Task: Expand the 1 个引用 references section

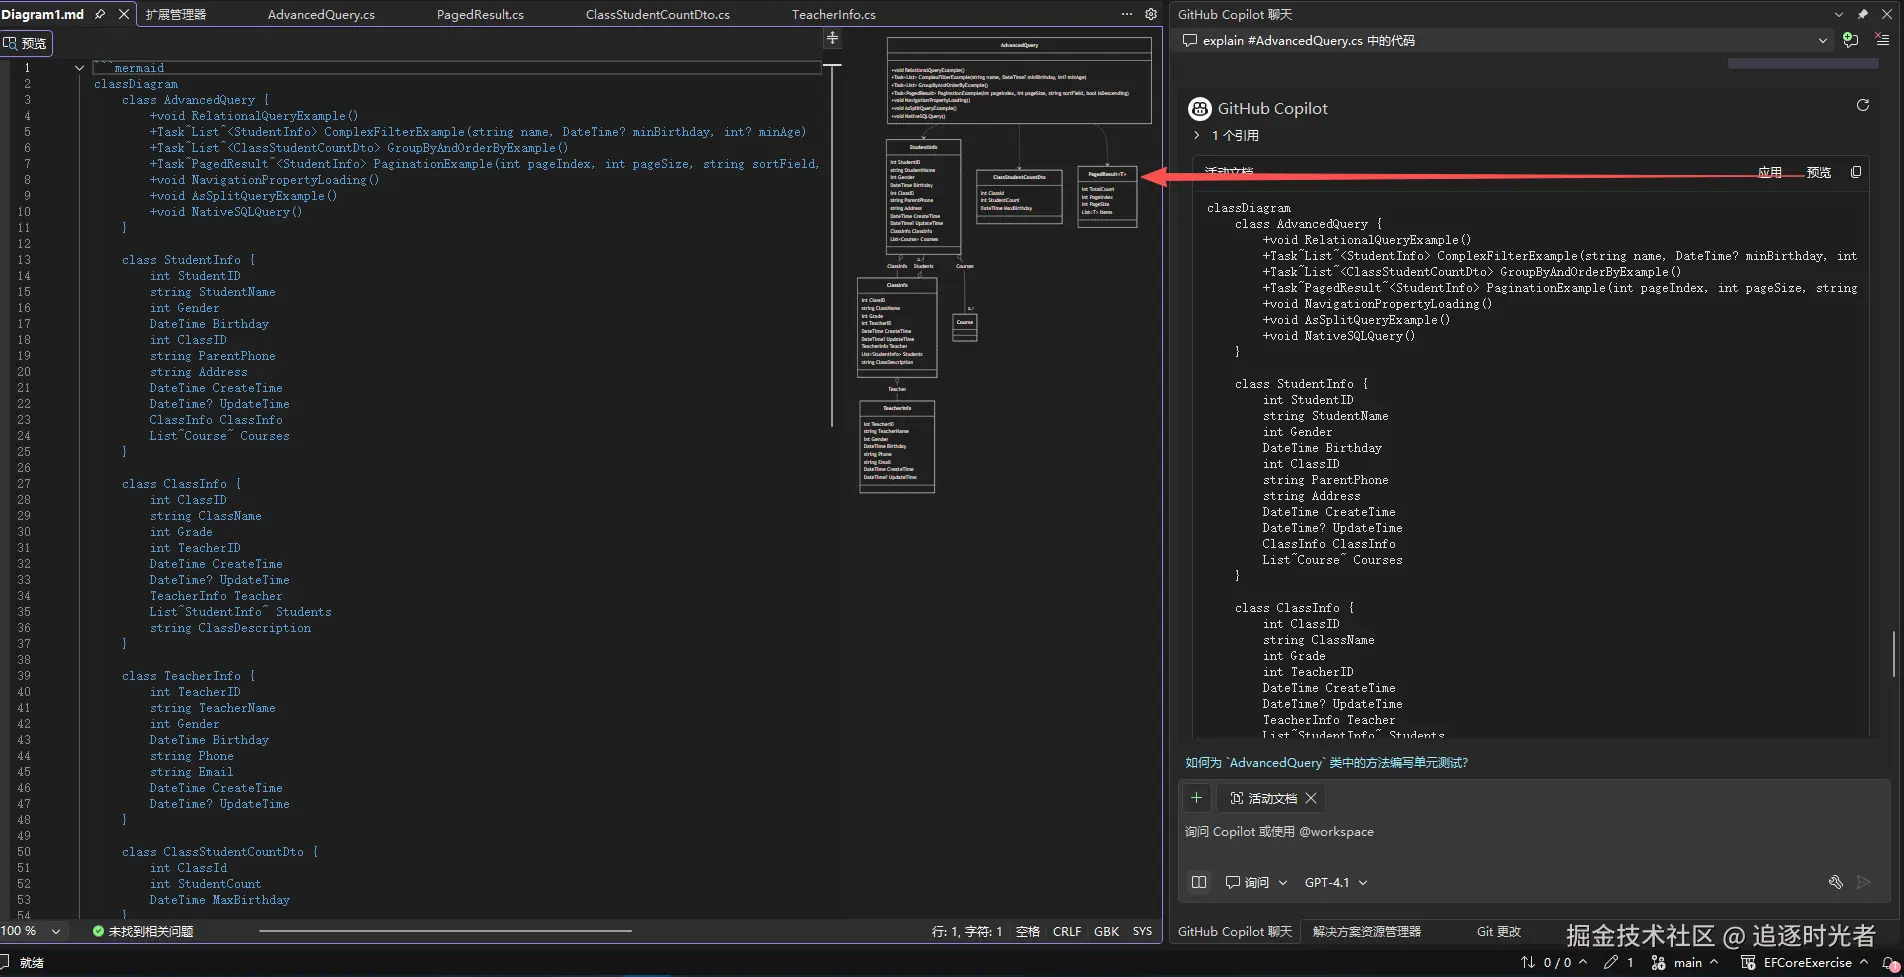Action: pyautogui.click(x=1226, y=135)
